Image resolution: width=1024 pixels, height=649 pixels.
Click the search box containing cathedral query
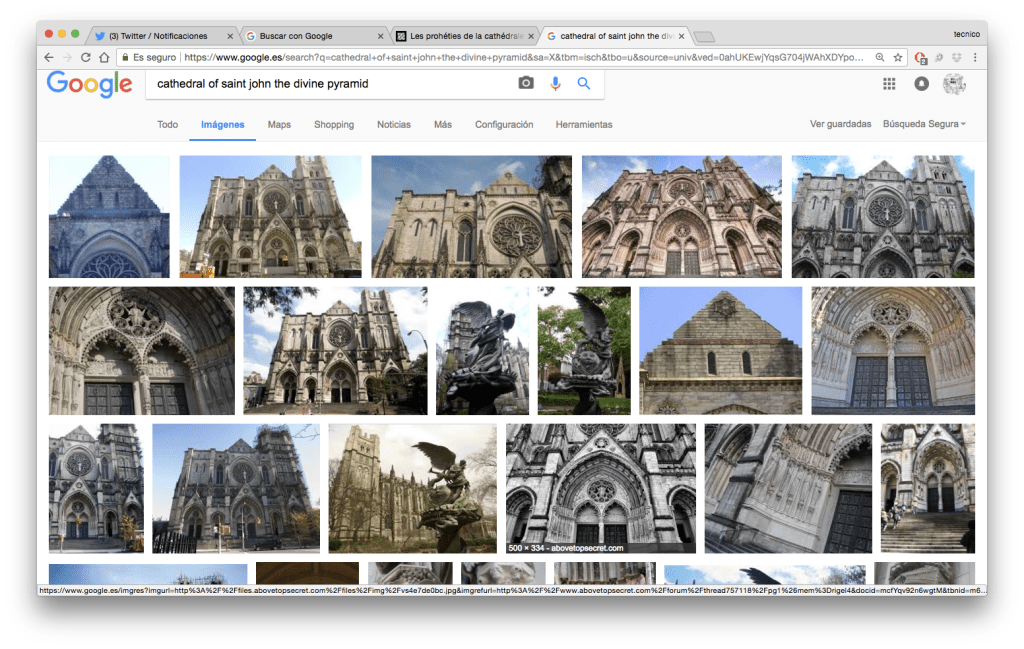click(x=330, y=84)
